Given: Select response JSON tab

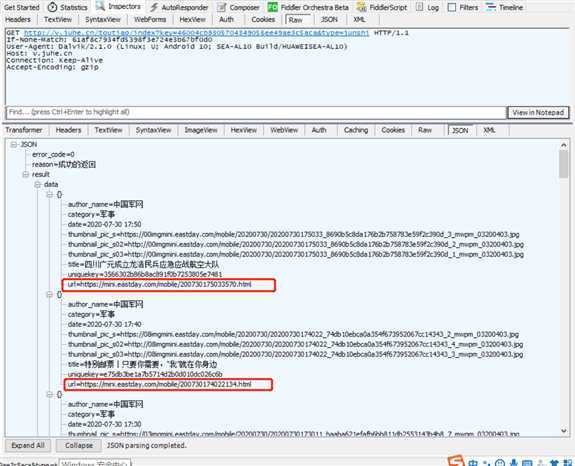Looking at the screenshot, I should click(460, 131).
